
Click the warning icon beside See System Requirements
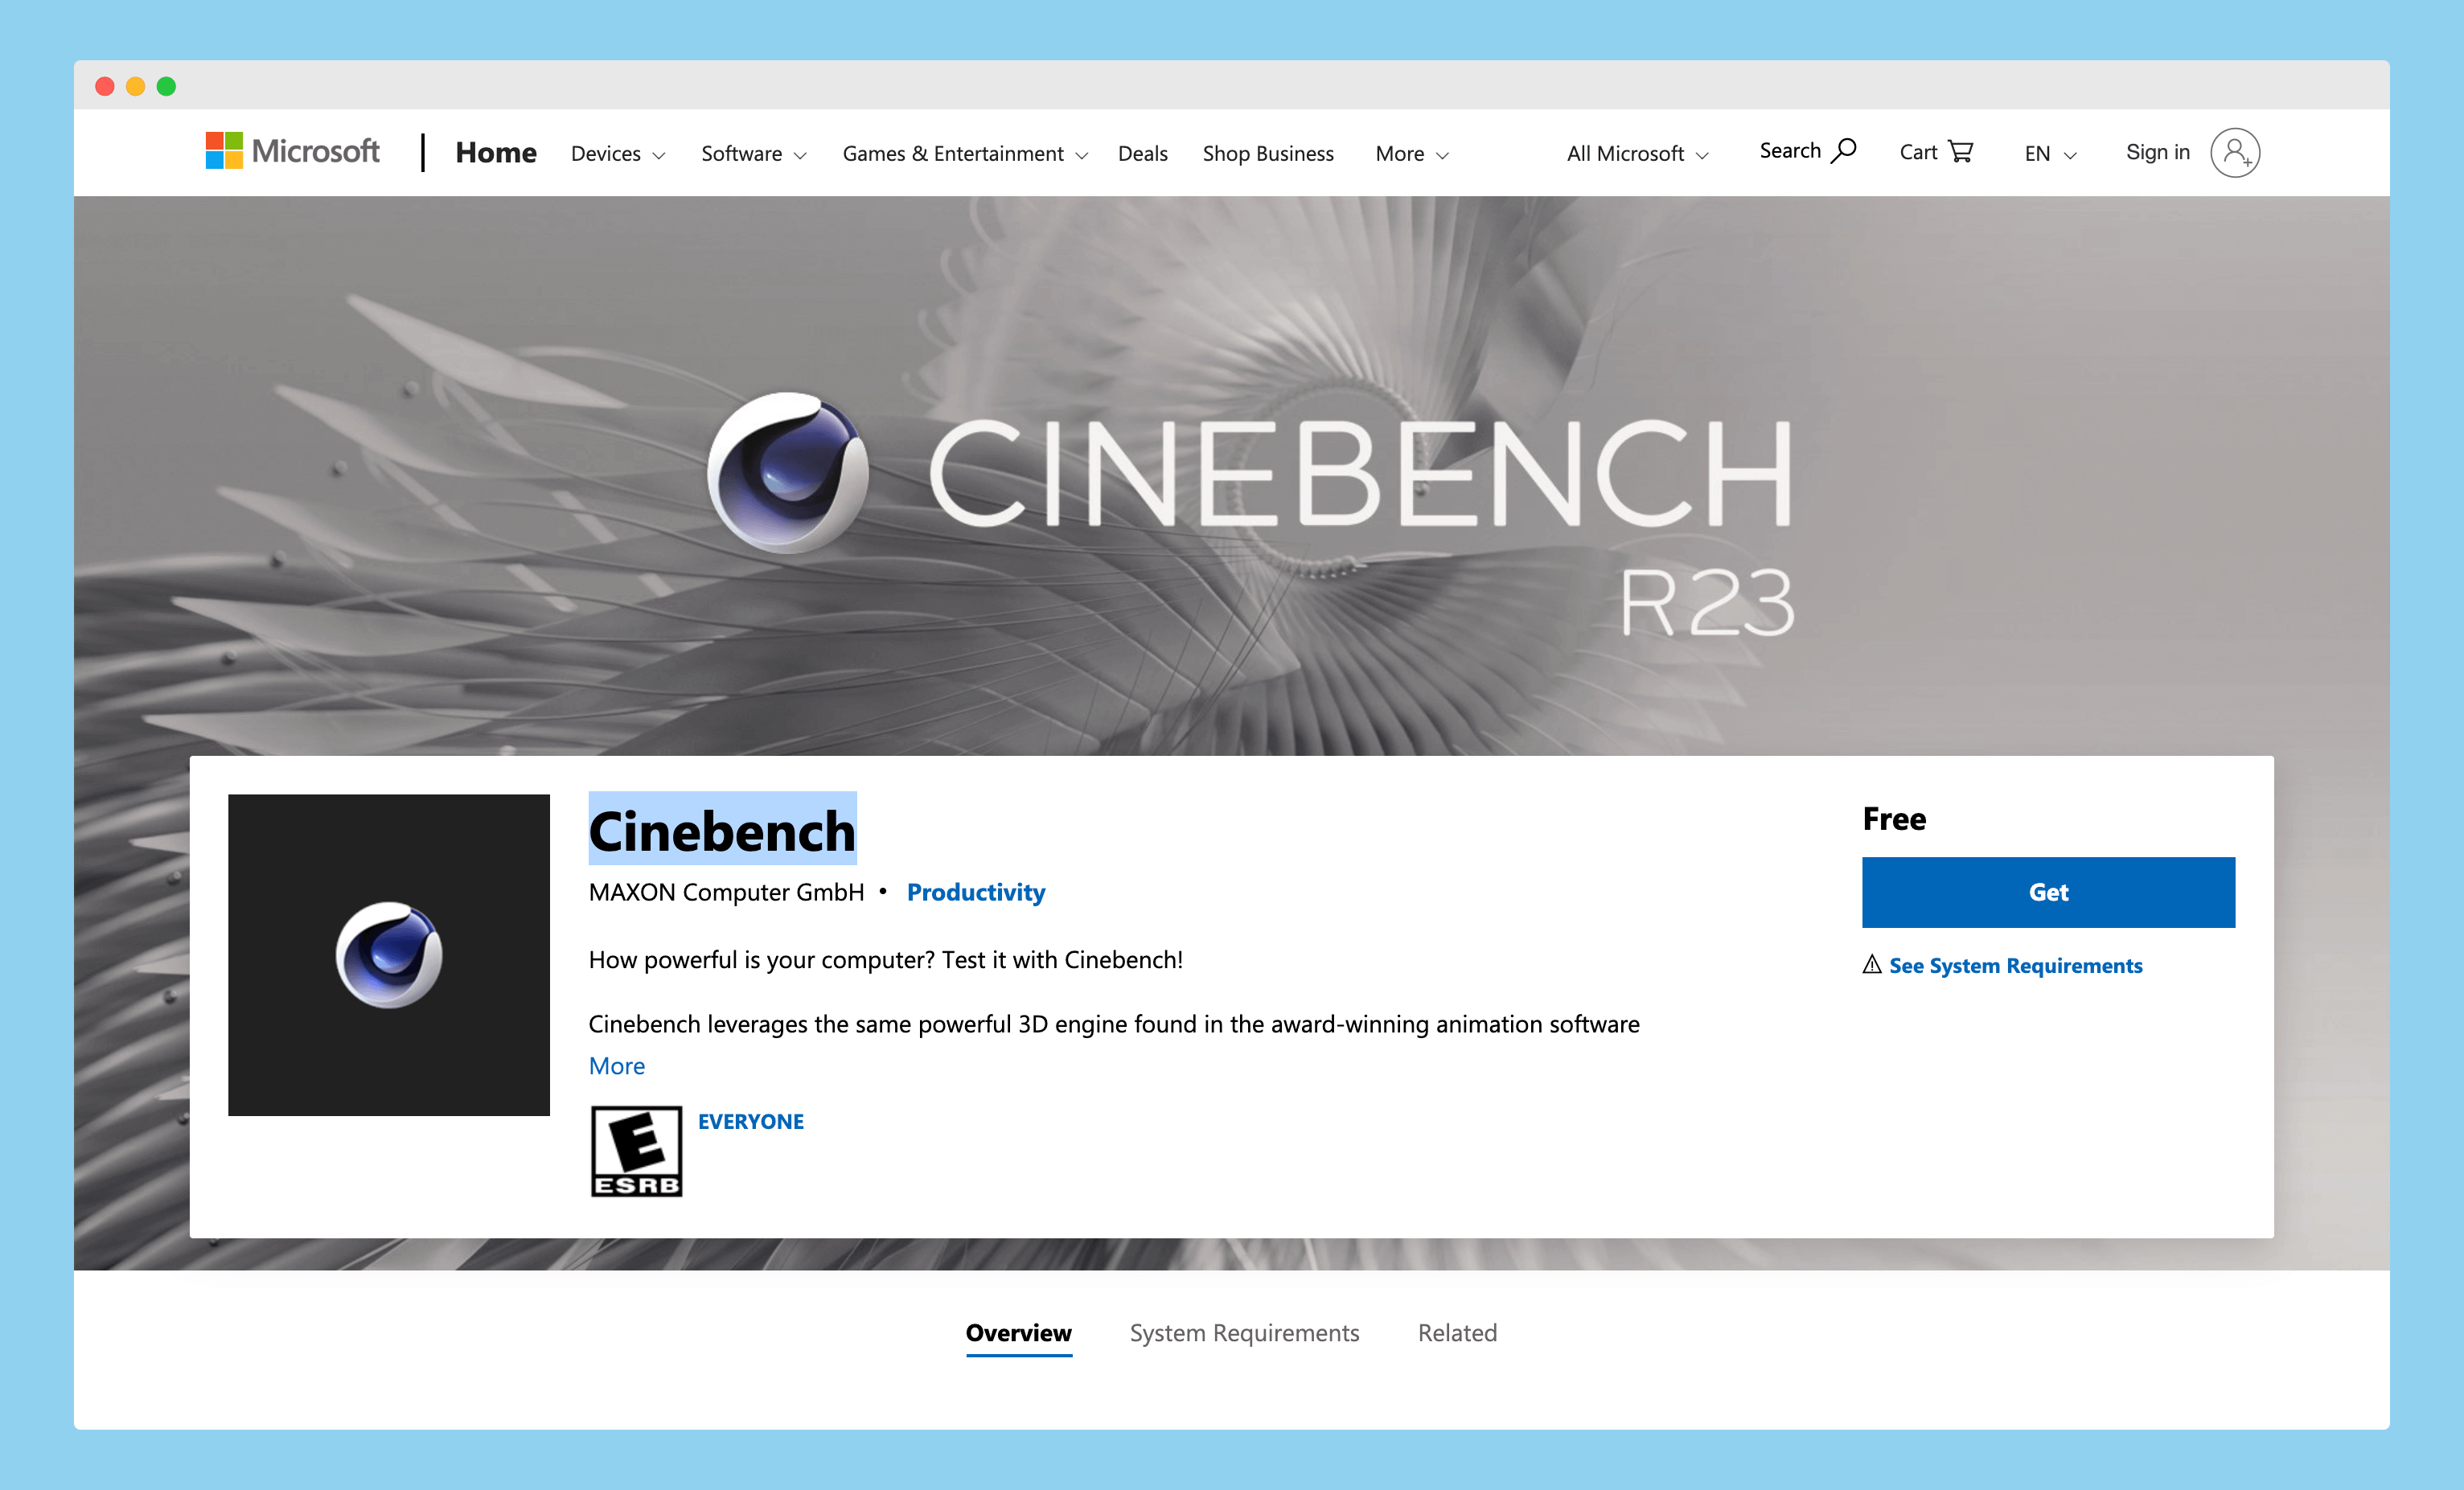(x=1872, y=965)
